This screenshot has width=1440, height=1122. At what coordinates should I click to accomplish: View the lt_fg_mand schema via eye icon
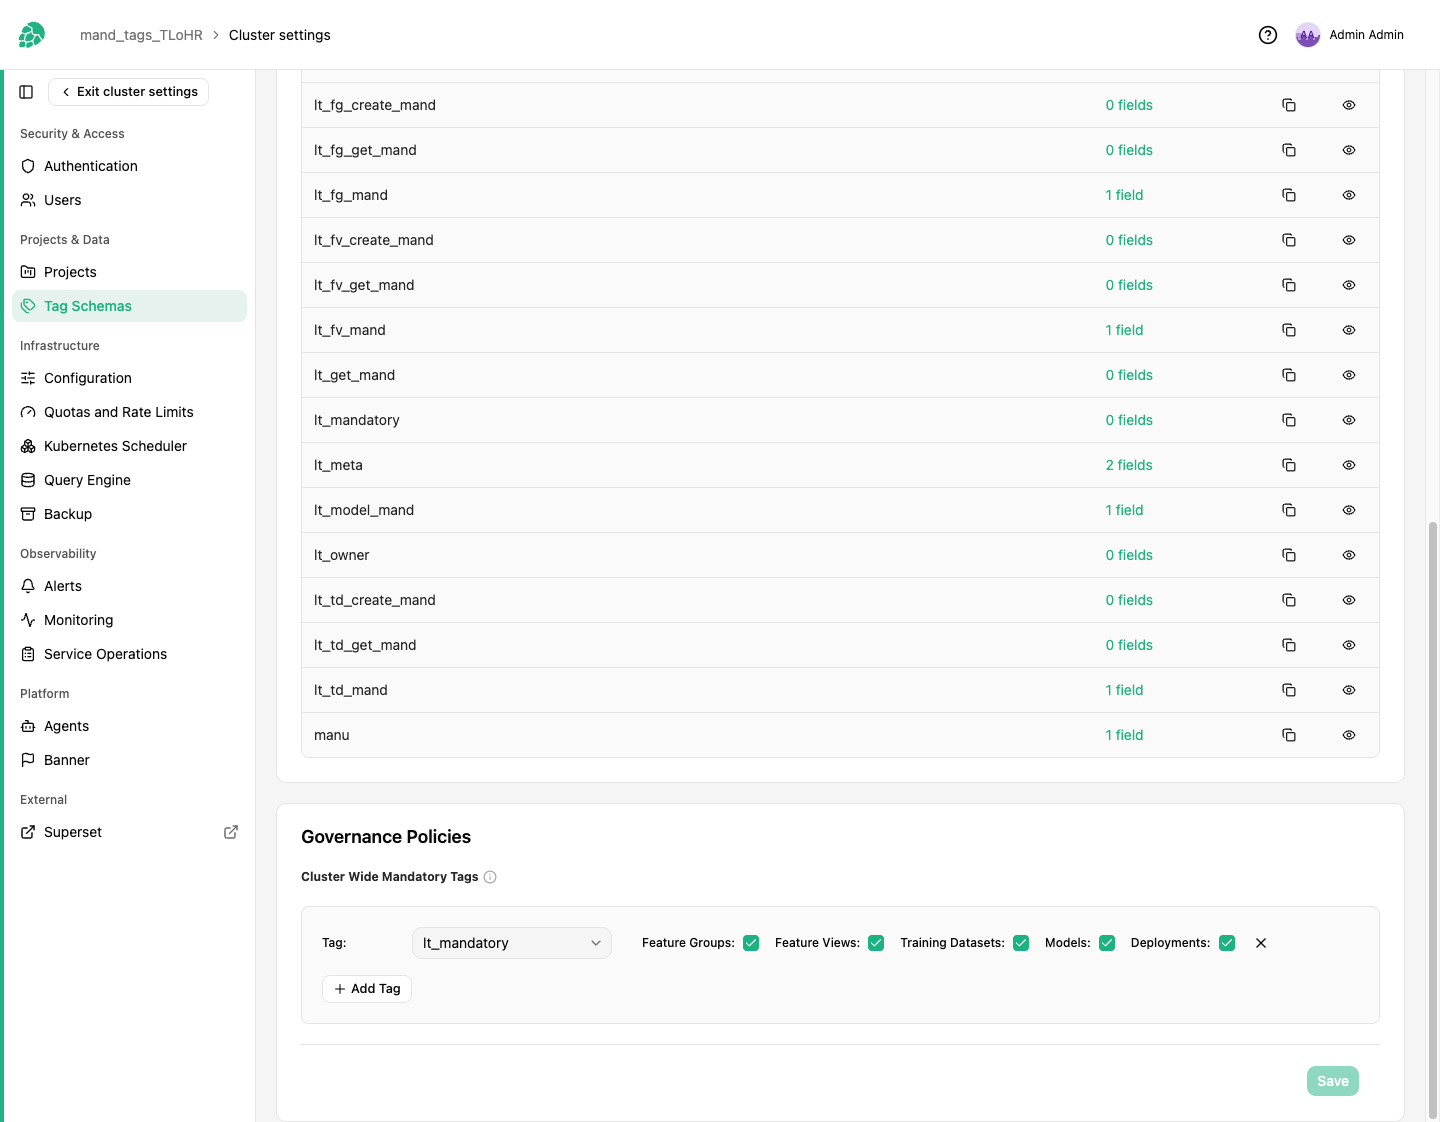[1349, 195]
